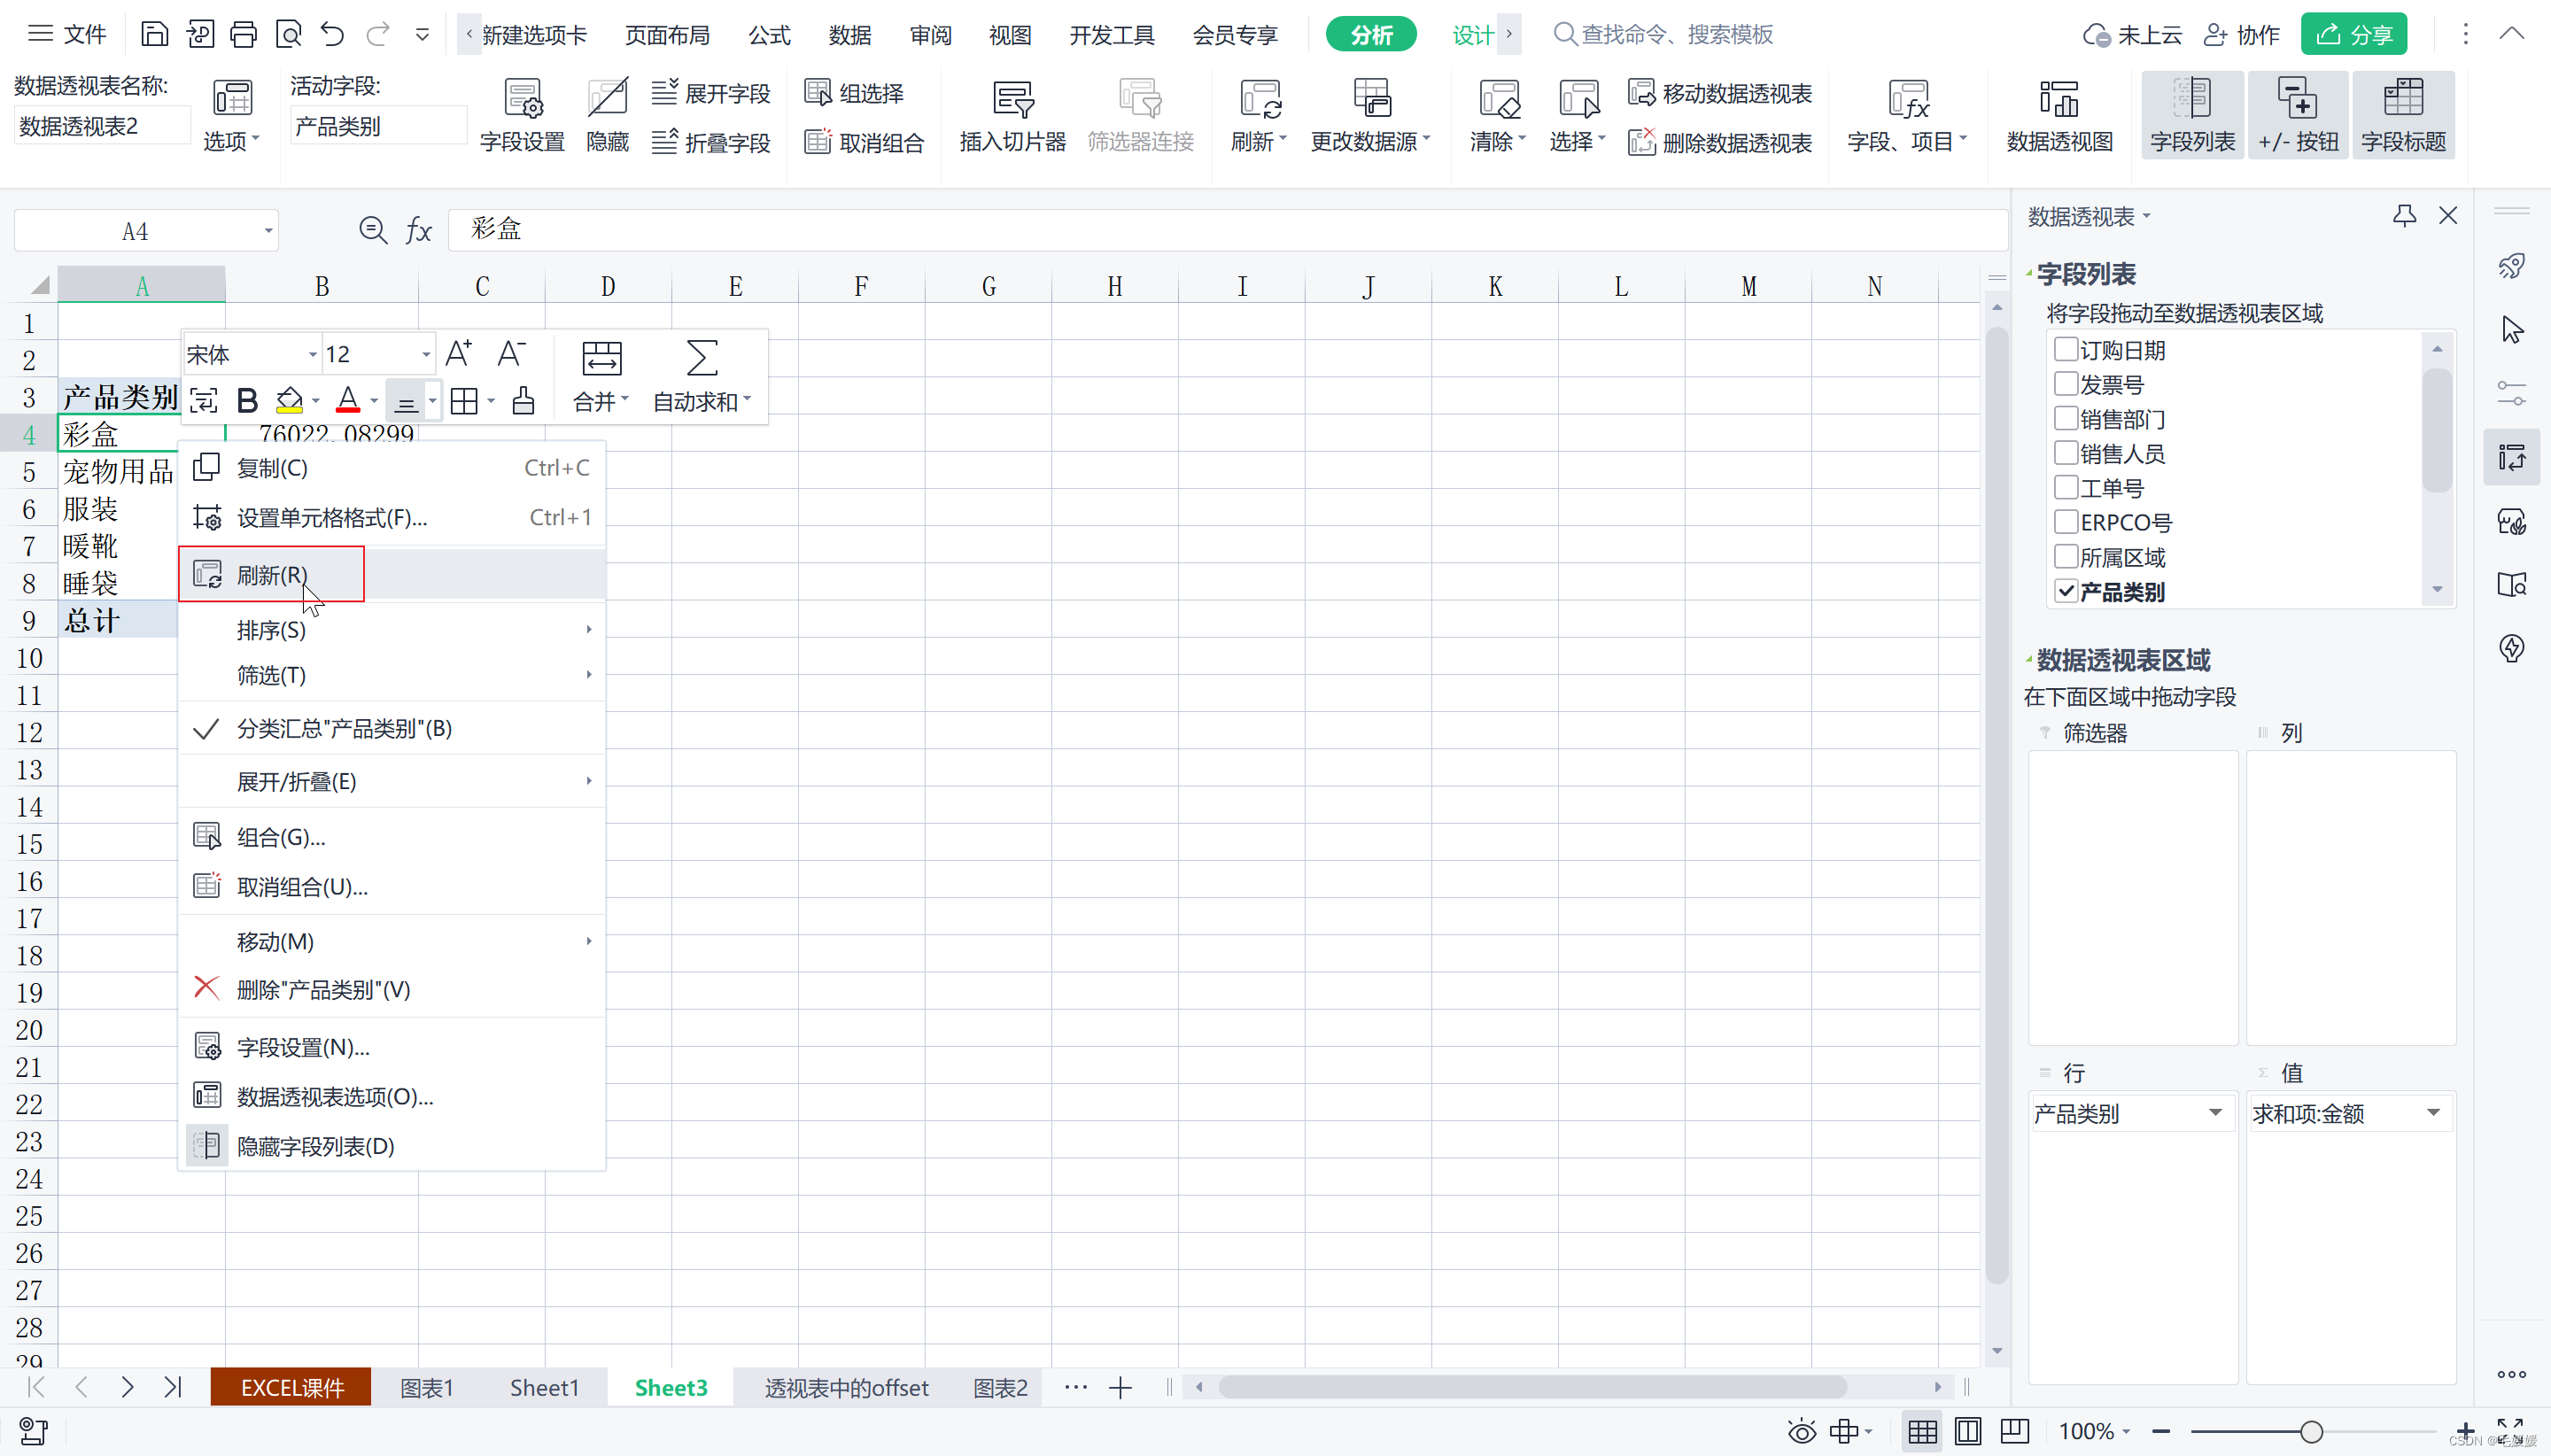2551x1456 pixels.
Task: Click the selection arrow icon in right sidebar
Action: tap(2511, 329)
